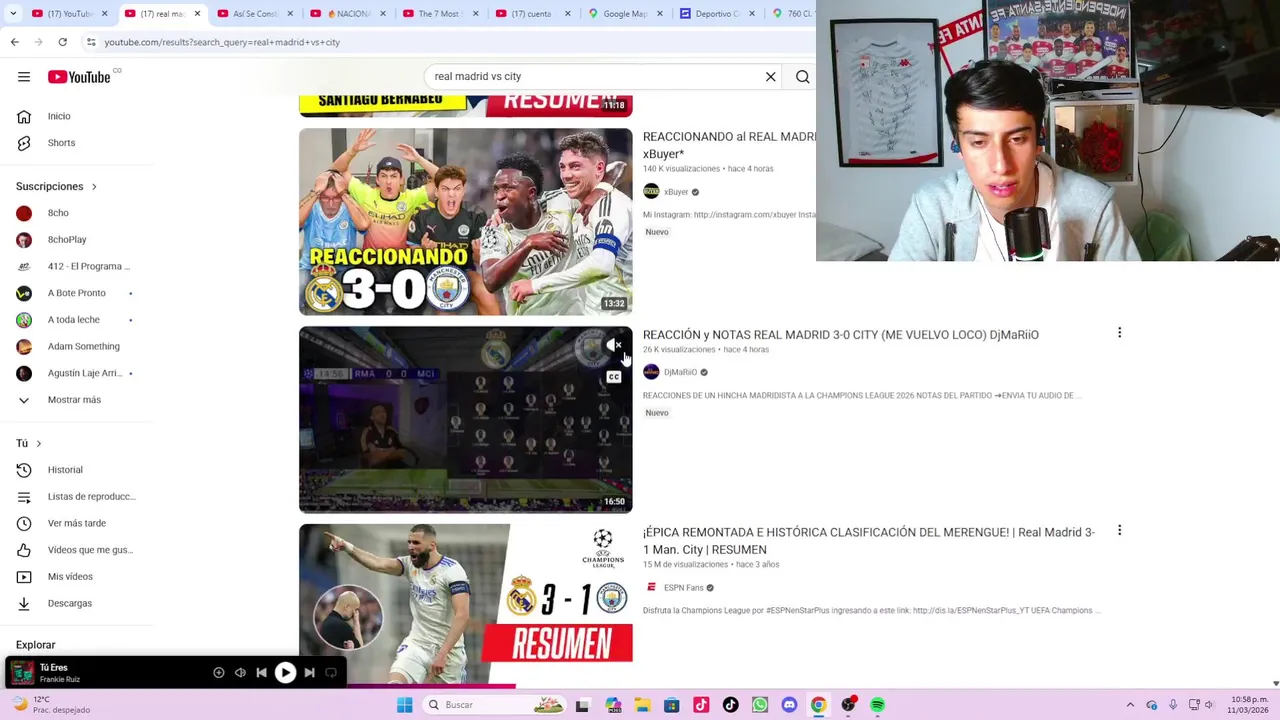1280x720 pixels.
Task: Visit the DjMaRiiO channel
Action: coord(680,372)
